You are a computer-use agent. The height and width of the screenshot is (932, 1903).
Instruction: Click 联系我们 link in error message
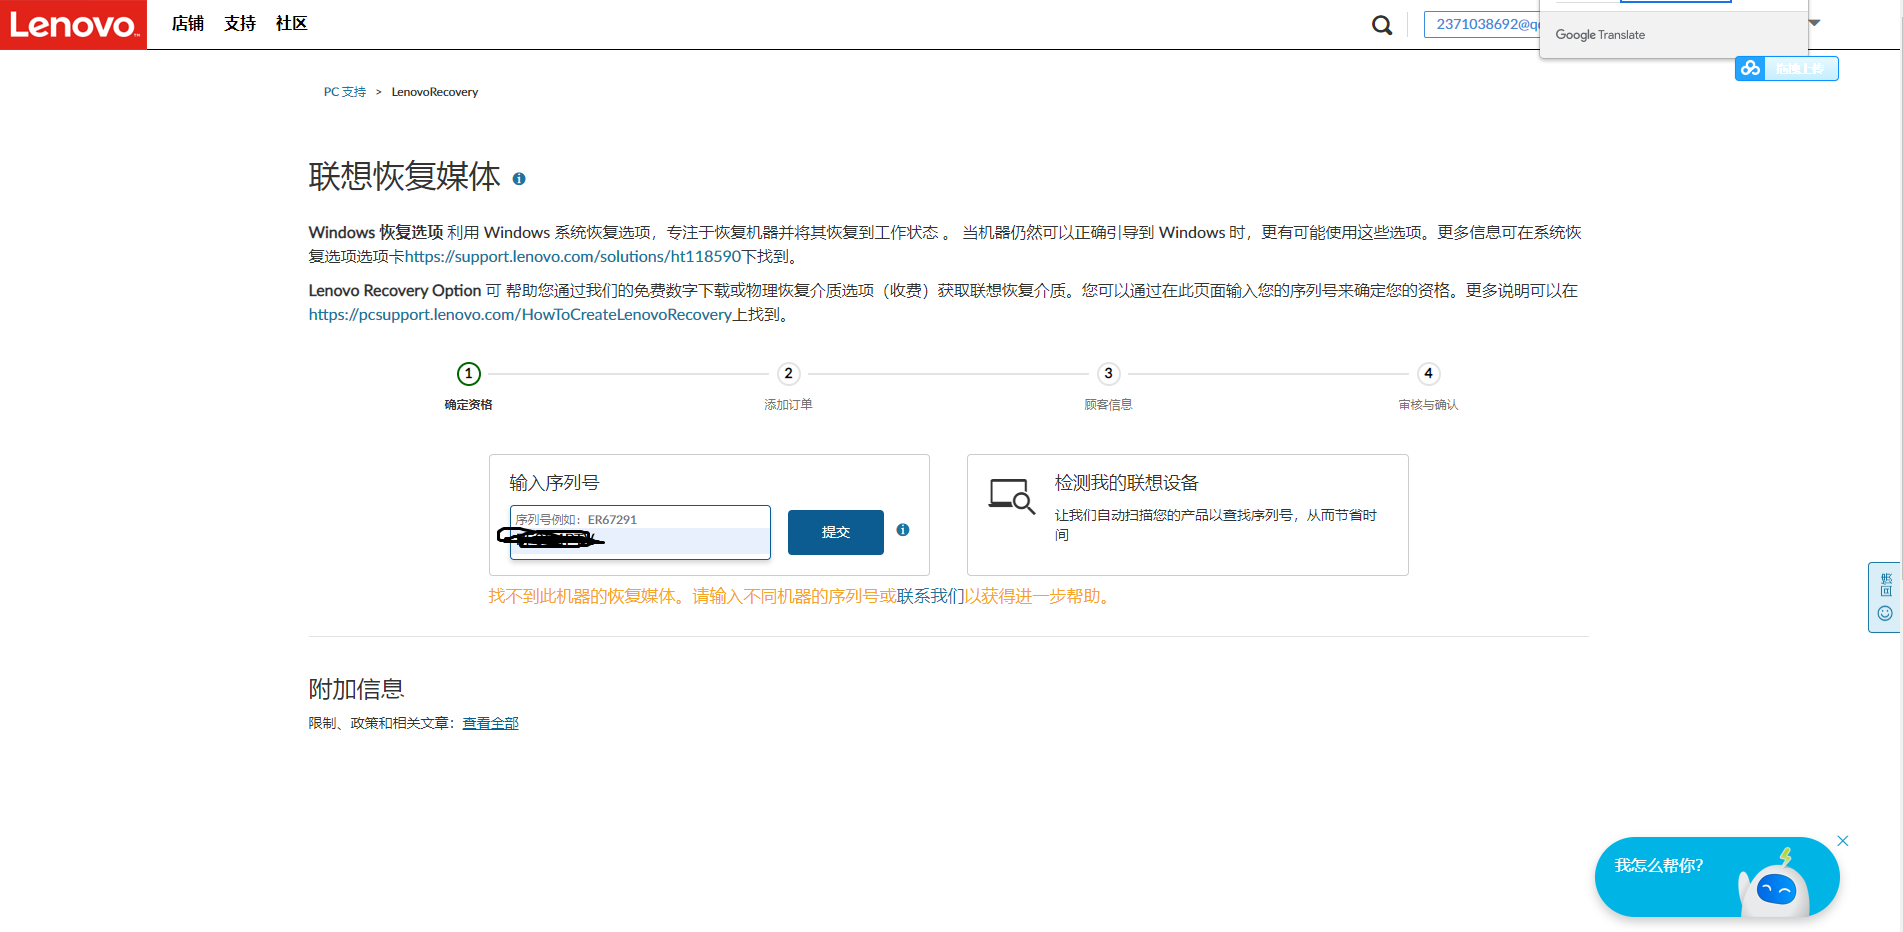(930, 596)
